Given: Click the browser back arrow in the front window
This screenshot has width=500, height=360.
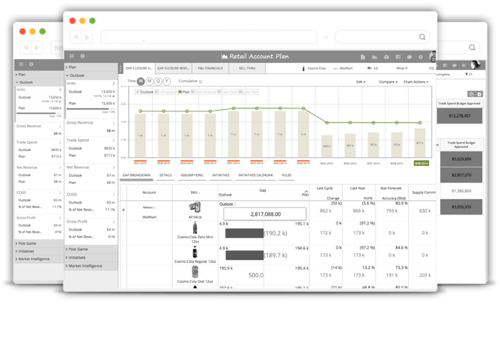Looking at the screenshot, I should pyautogui.click(x=76, y=37).
